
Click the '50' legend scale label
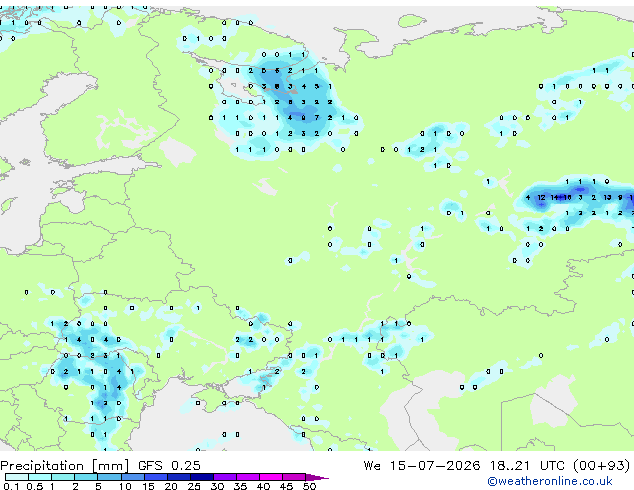tap(309, 486)
